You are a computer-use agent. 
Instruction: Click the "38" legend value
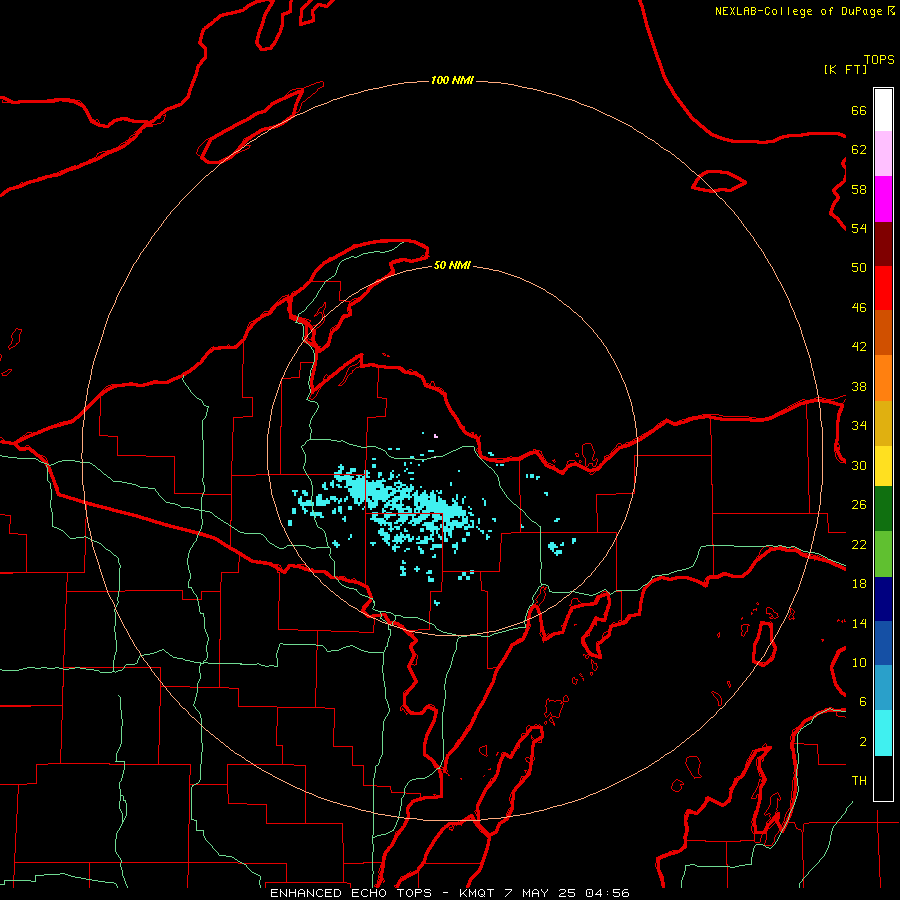[x=859, y=386]
